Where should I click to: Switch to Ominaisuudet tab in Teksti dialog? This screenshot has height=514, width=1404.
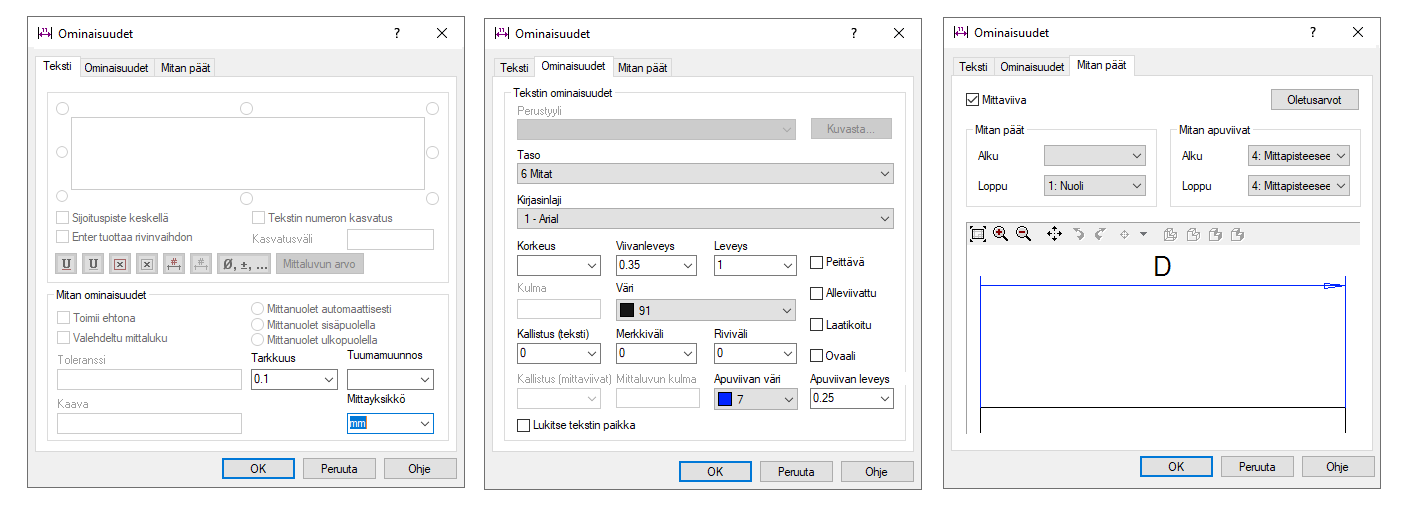[x=116, y=68]
